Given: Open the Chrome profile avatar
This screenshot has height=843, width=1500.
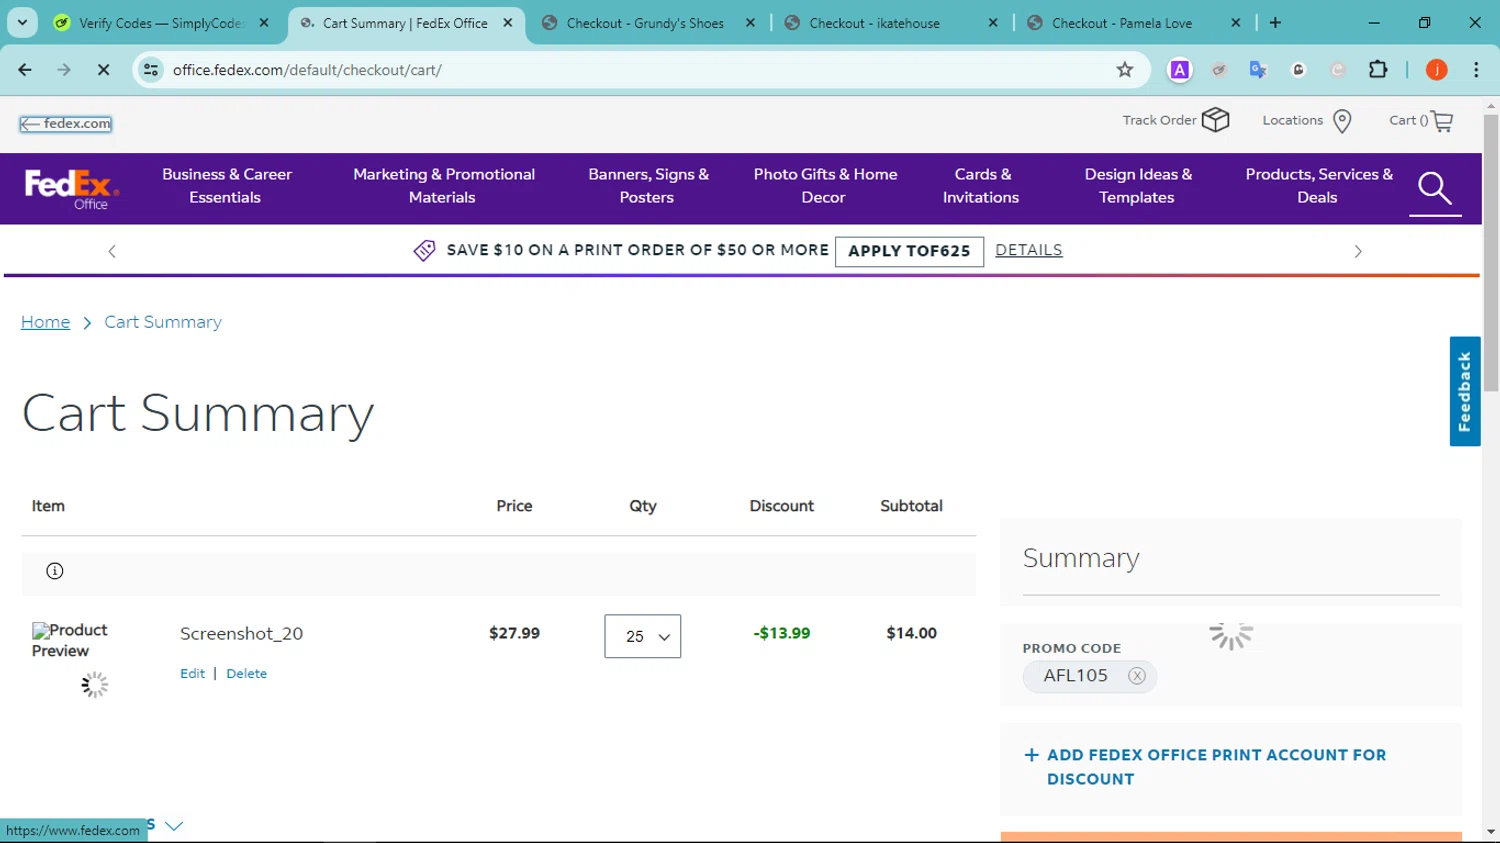Looking at the screenshot, I should pos(1437,70).
